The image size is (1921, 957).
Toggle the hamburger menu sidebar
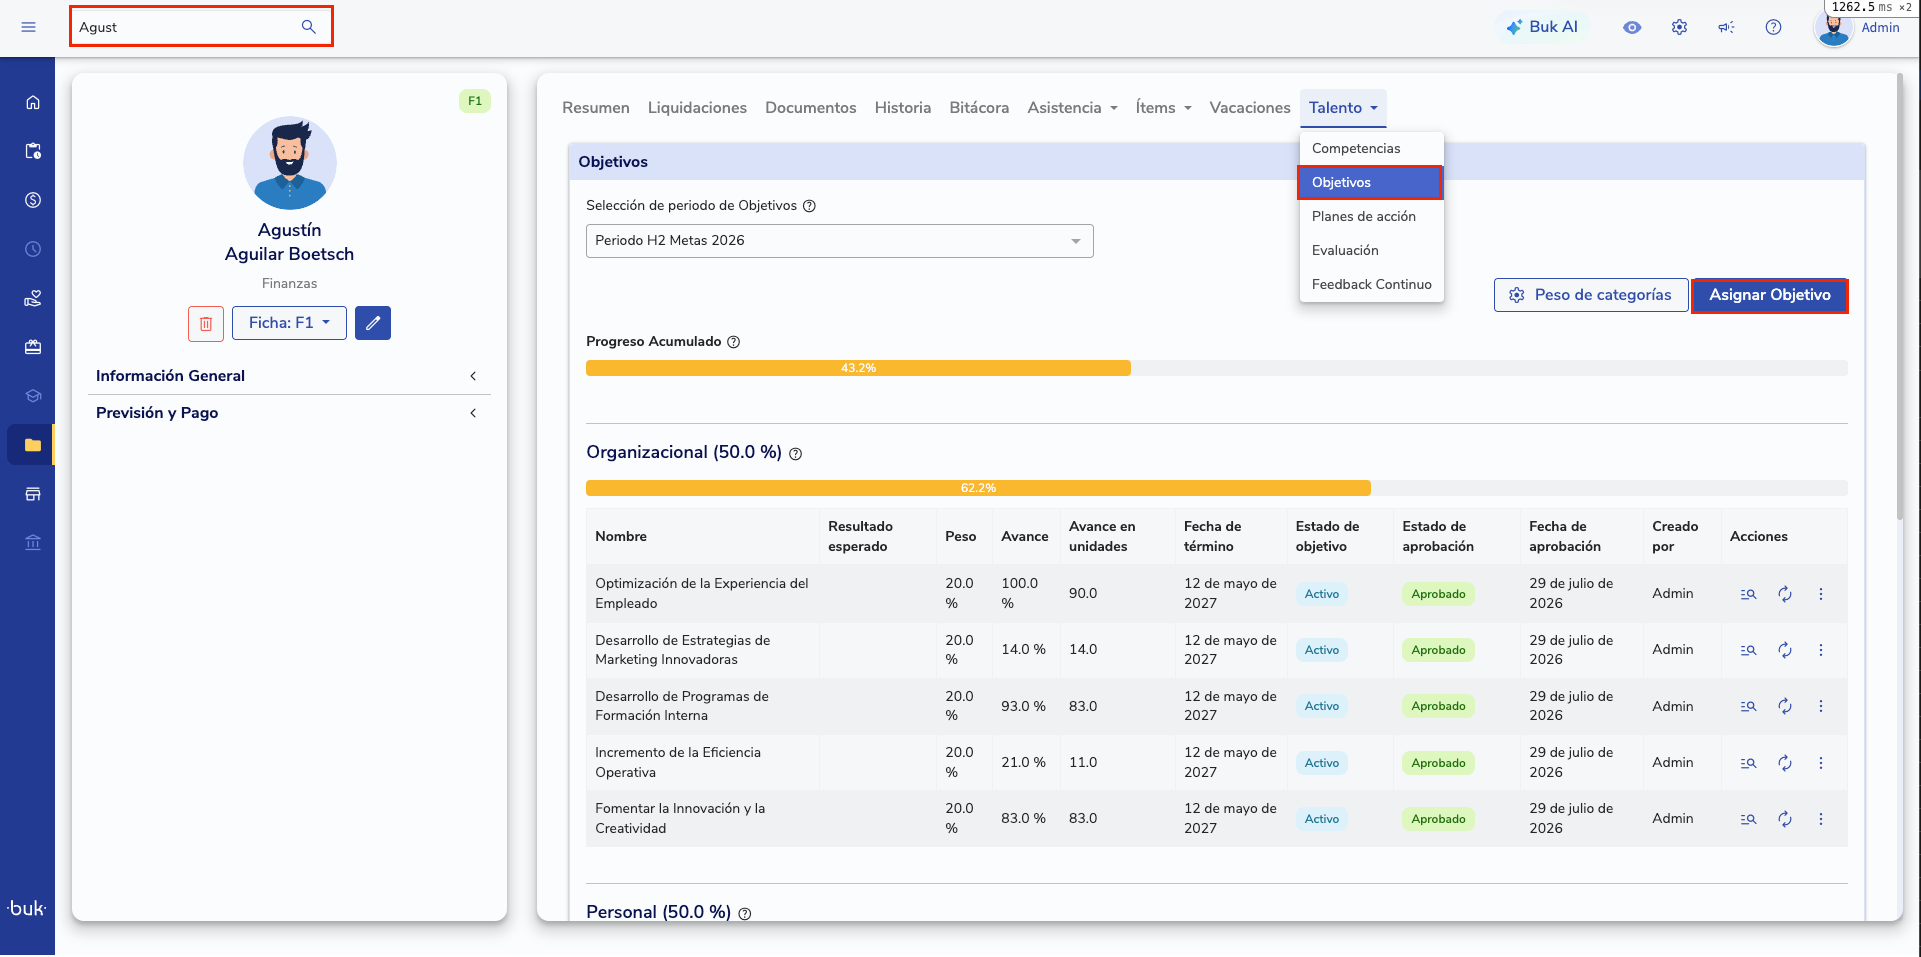[x=29, y=27]
